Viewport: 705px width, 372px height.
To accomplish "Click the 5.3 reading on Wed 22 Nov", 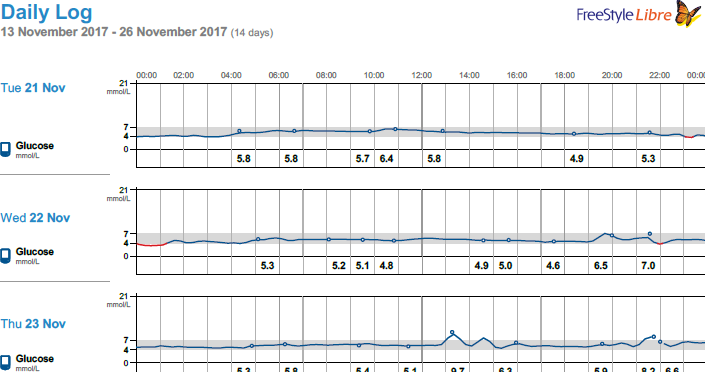I will tap(267, 266).
